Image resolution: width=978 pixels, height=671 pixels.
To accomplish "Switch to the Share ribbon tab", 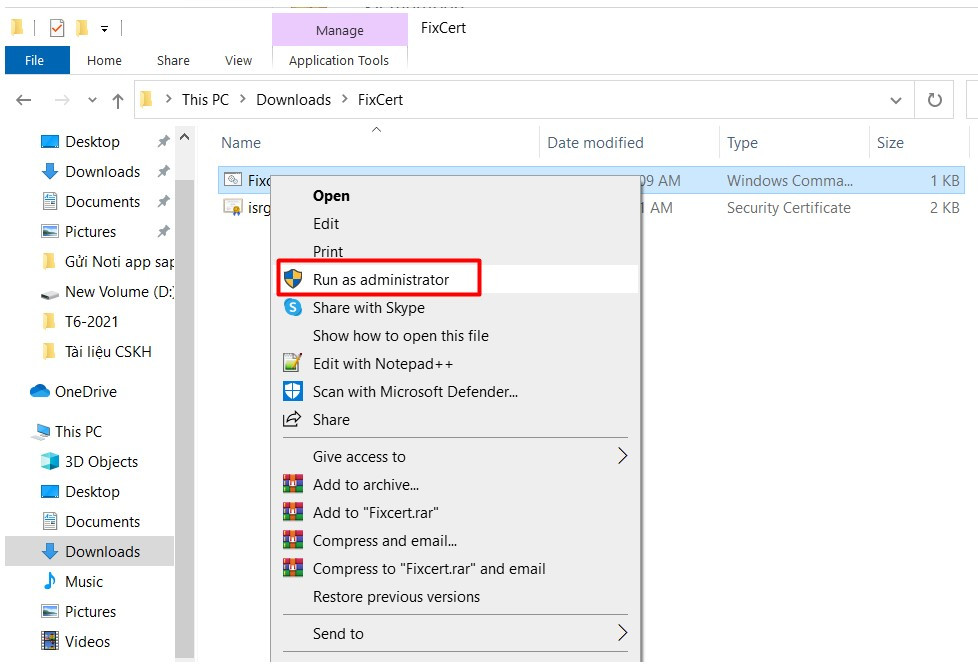I will point(173,60).
